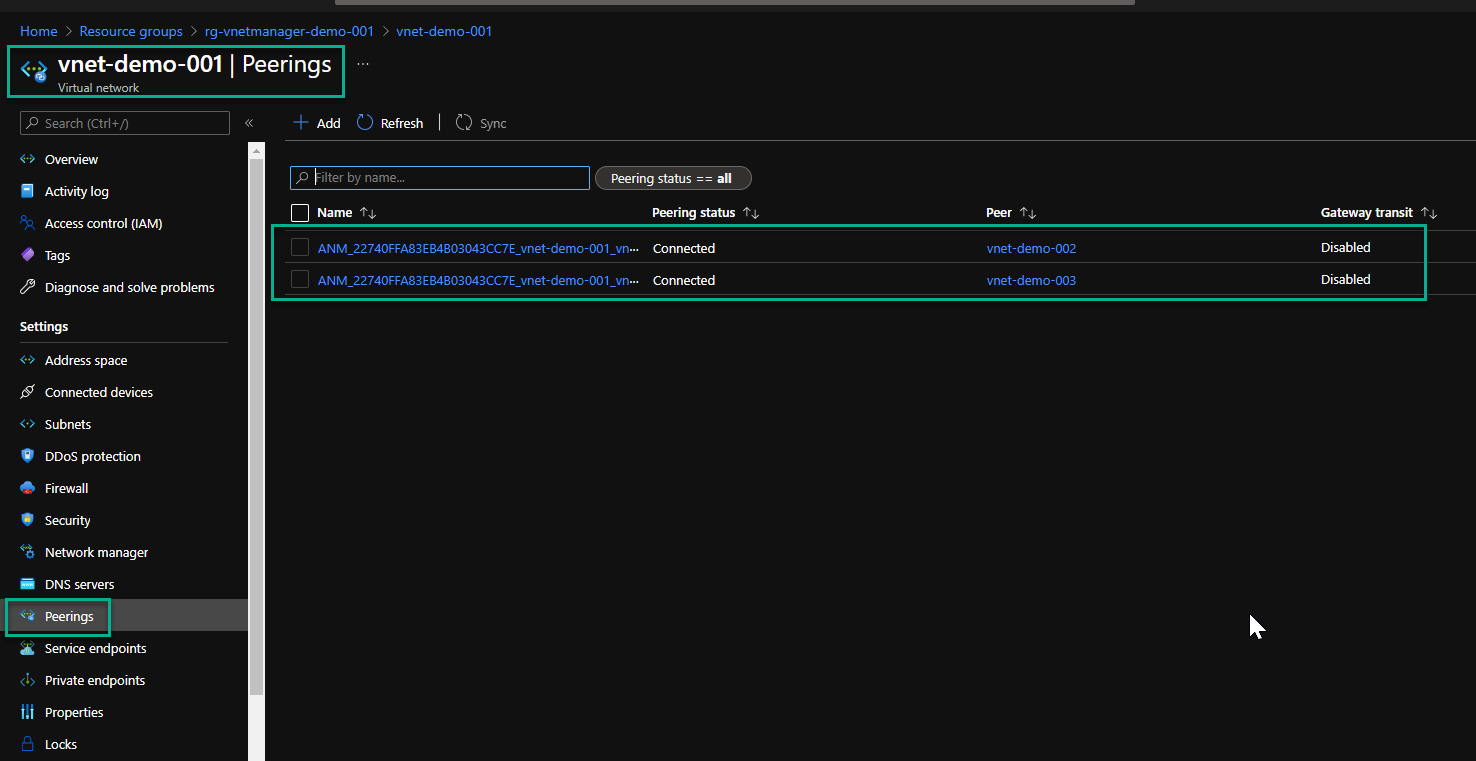The height and width of the screenshot is (761, 1476).
Task: Open the ellipsis more options menu
Action: [363, 64]
